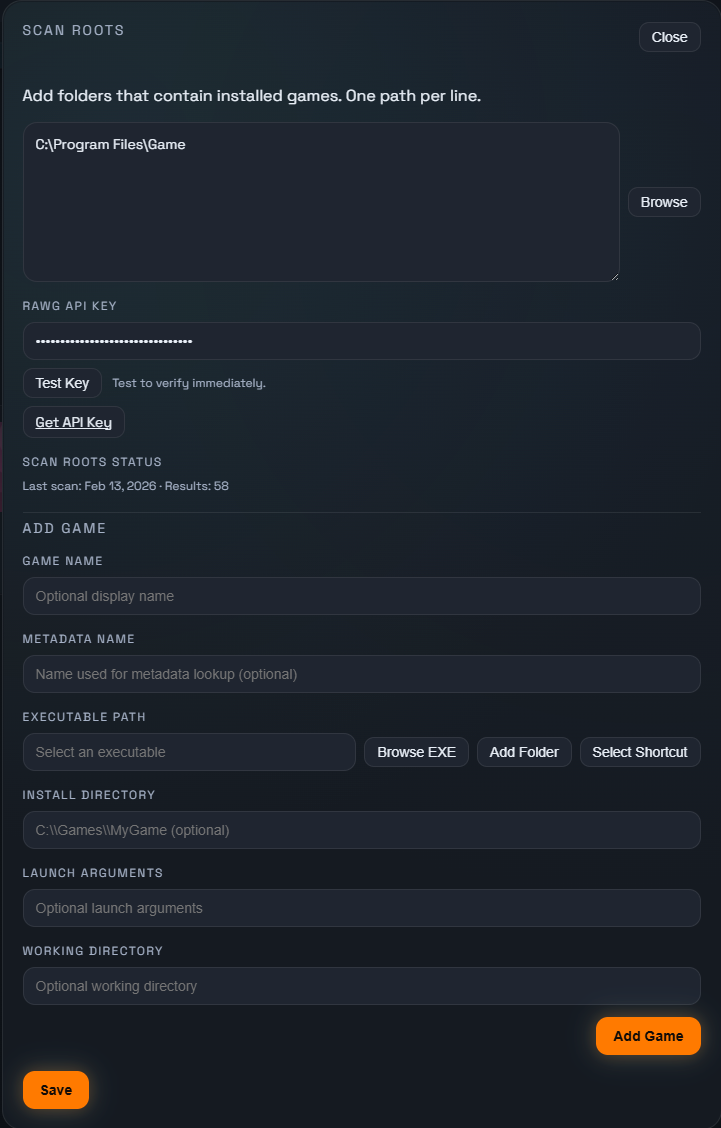Click the Add Folder button
The width and height of the screenshot is (721, 1128).
coord(524,752)
